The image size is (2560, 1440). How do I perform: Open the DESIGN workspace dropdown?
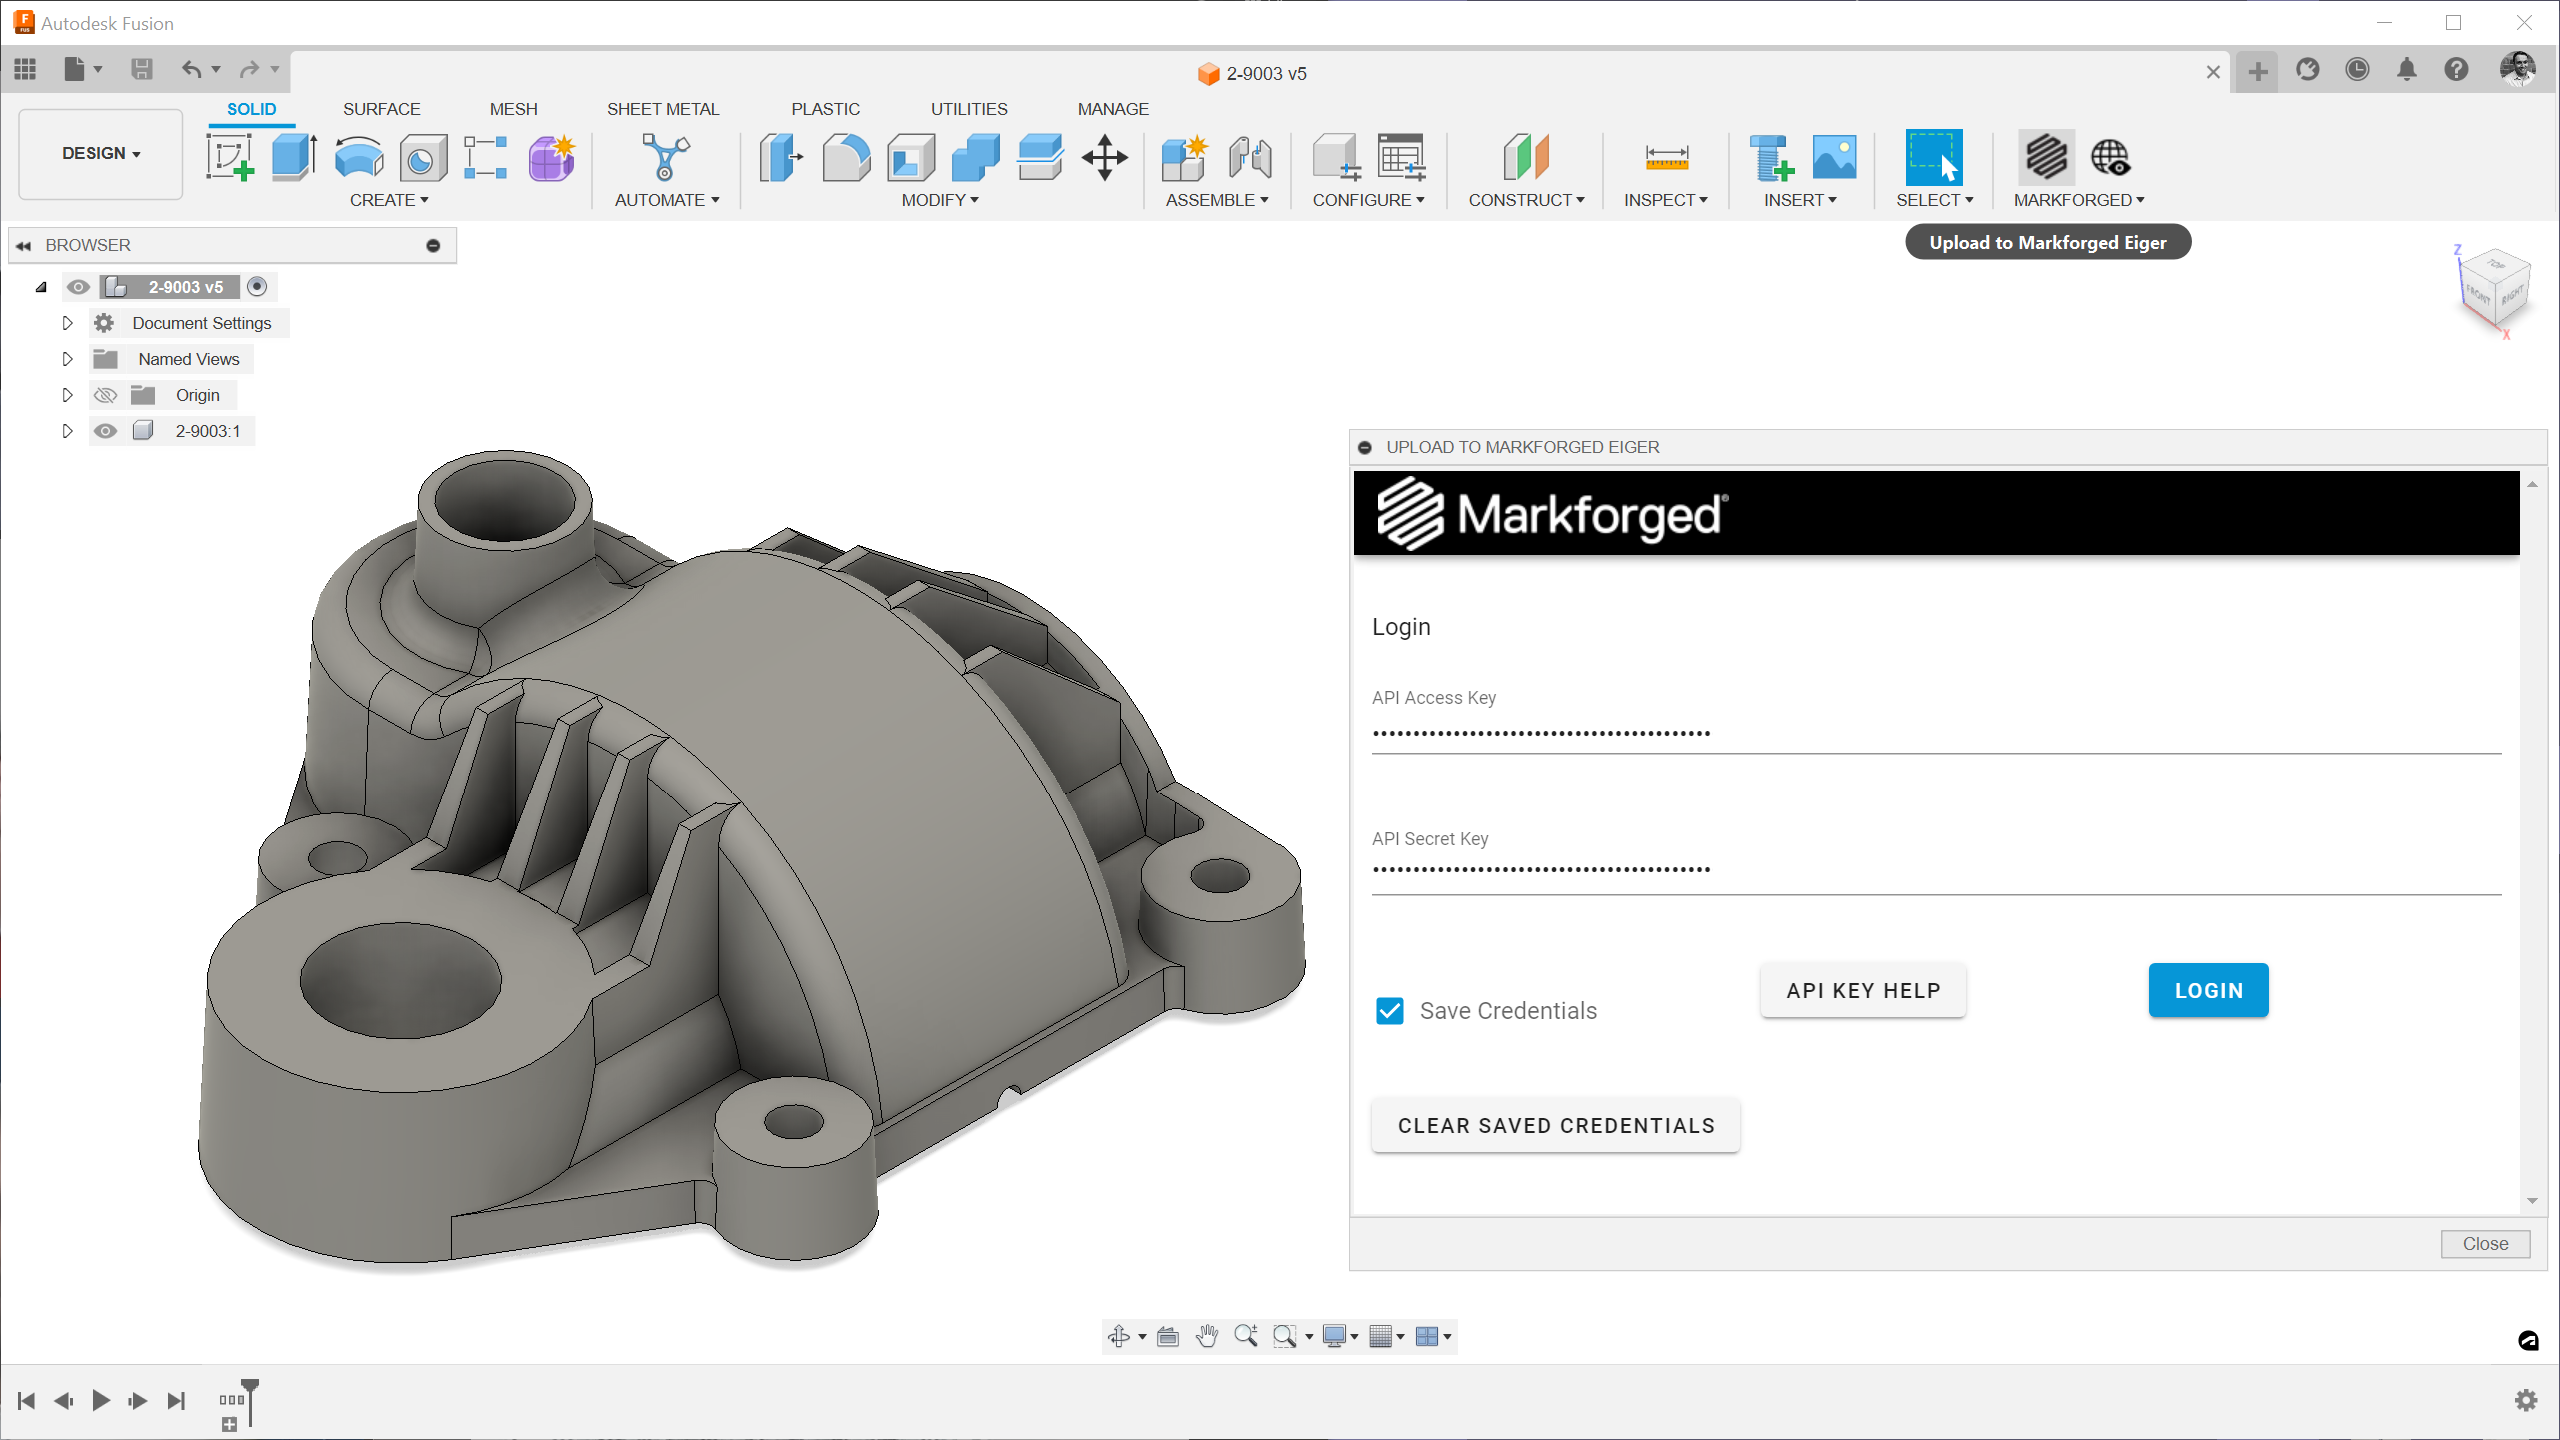click(x=101, y=153)
